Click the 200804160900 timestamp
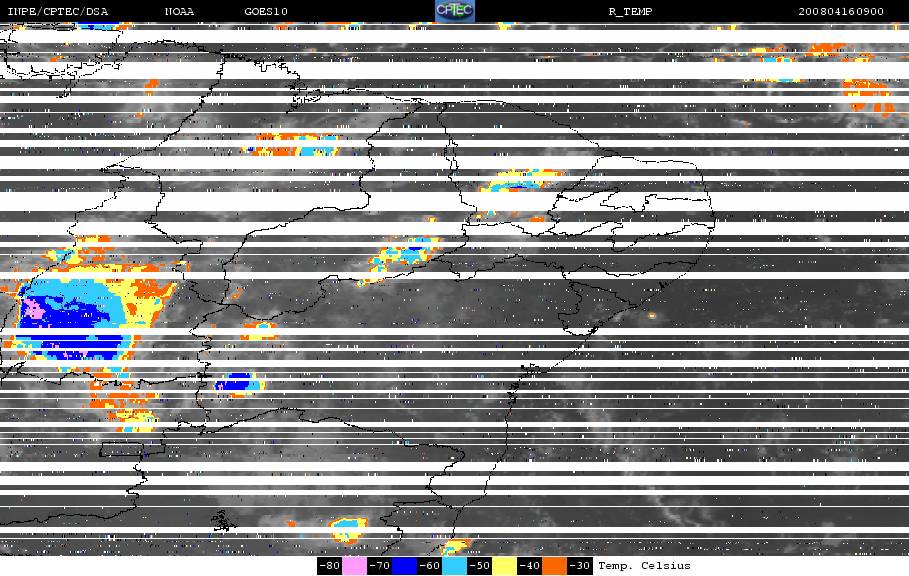This screenshot has height=576, width=909. click(x=841, y=12)
